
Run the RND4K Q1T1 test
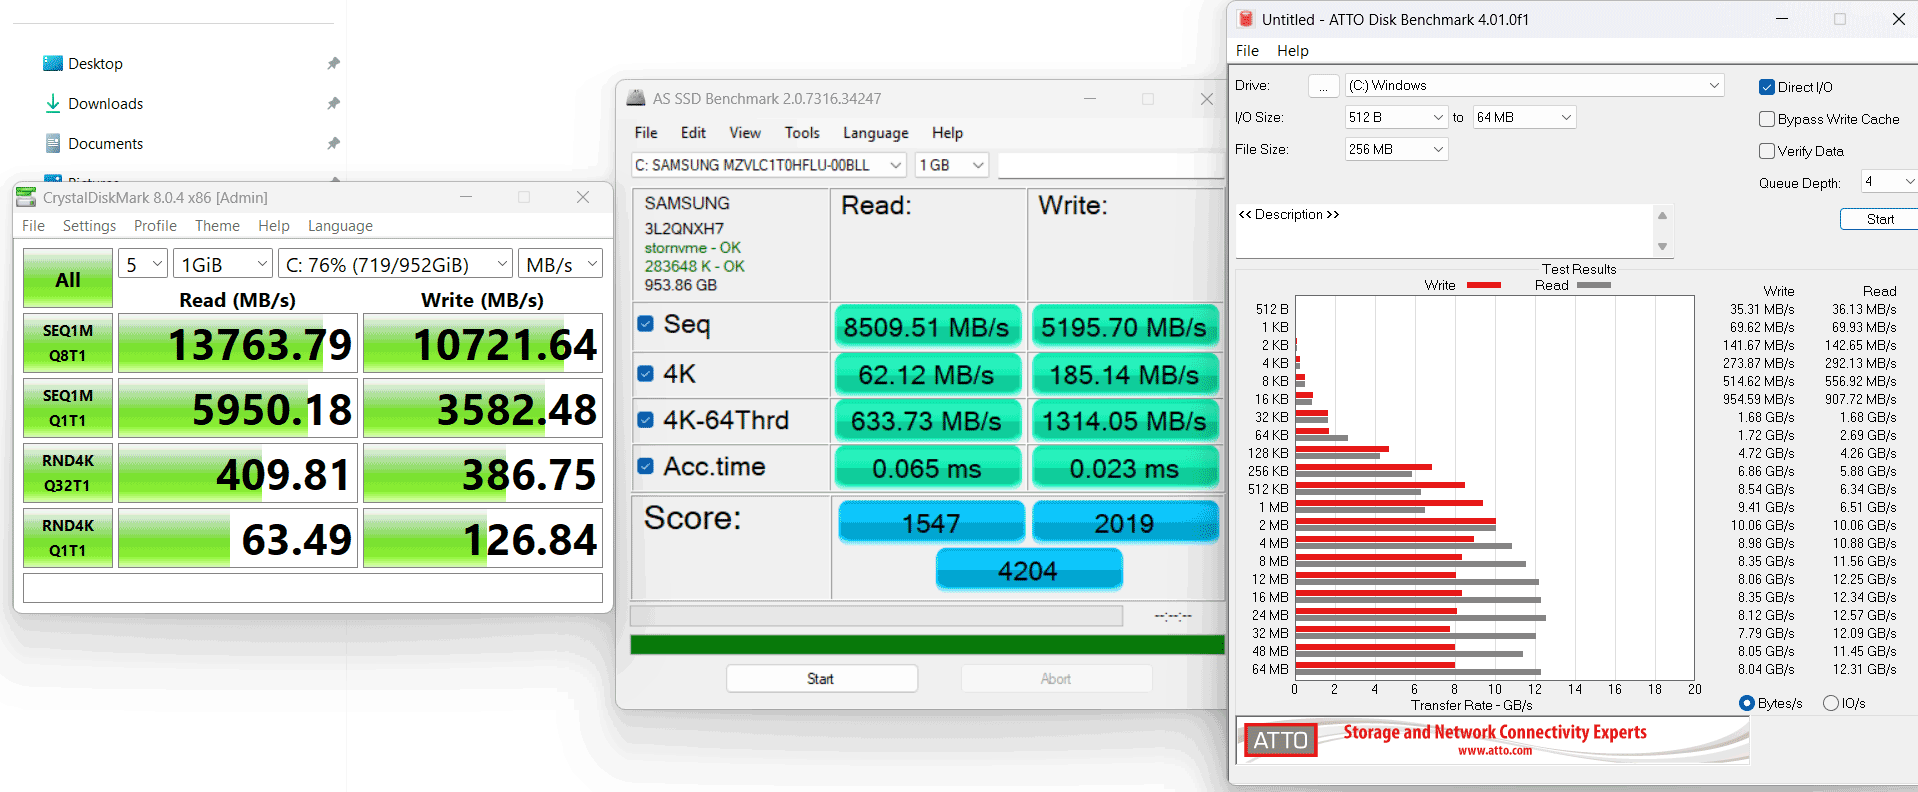pos(68,538)
